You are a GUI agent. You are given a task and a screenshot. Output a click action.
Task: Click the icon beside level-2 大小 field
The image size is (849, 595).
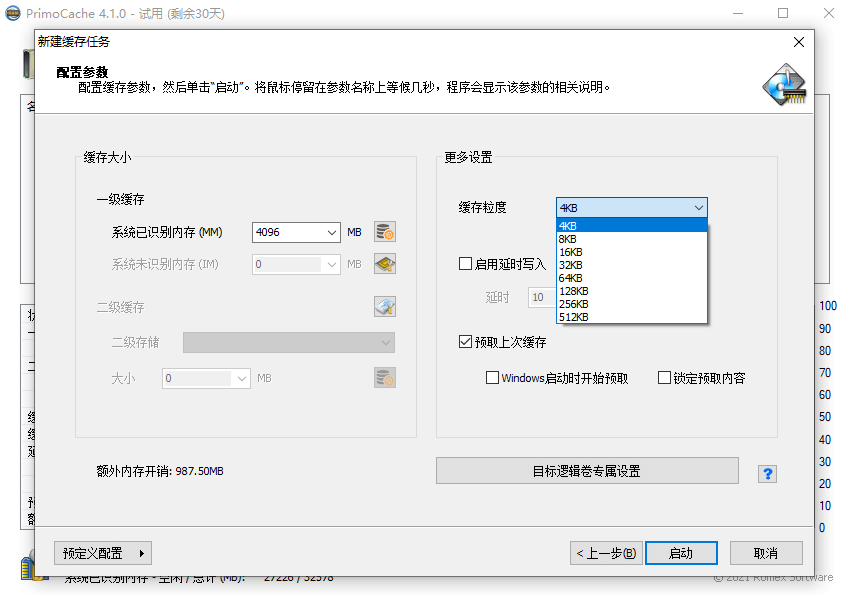coord(385,378)
